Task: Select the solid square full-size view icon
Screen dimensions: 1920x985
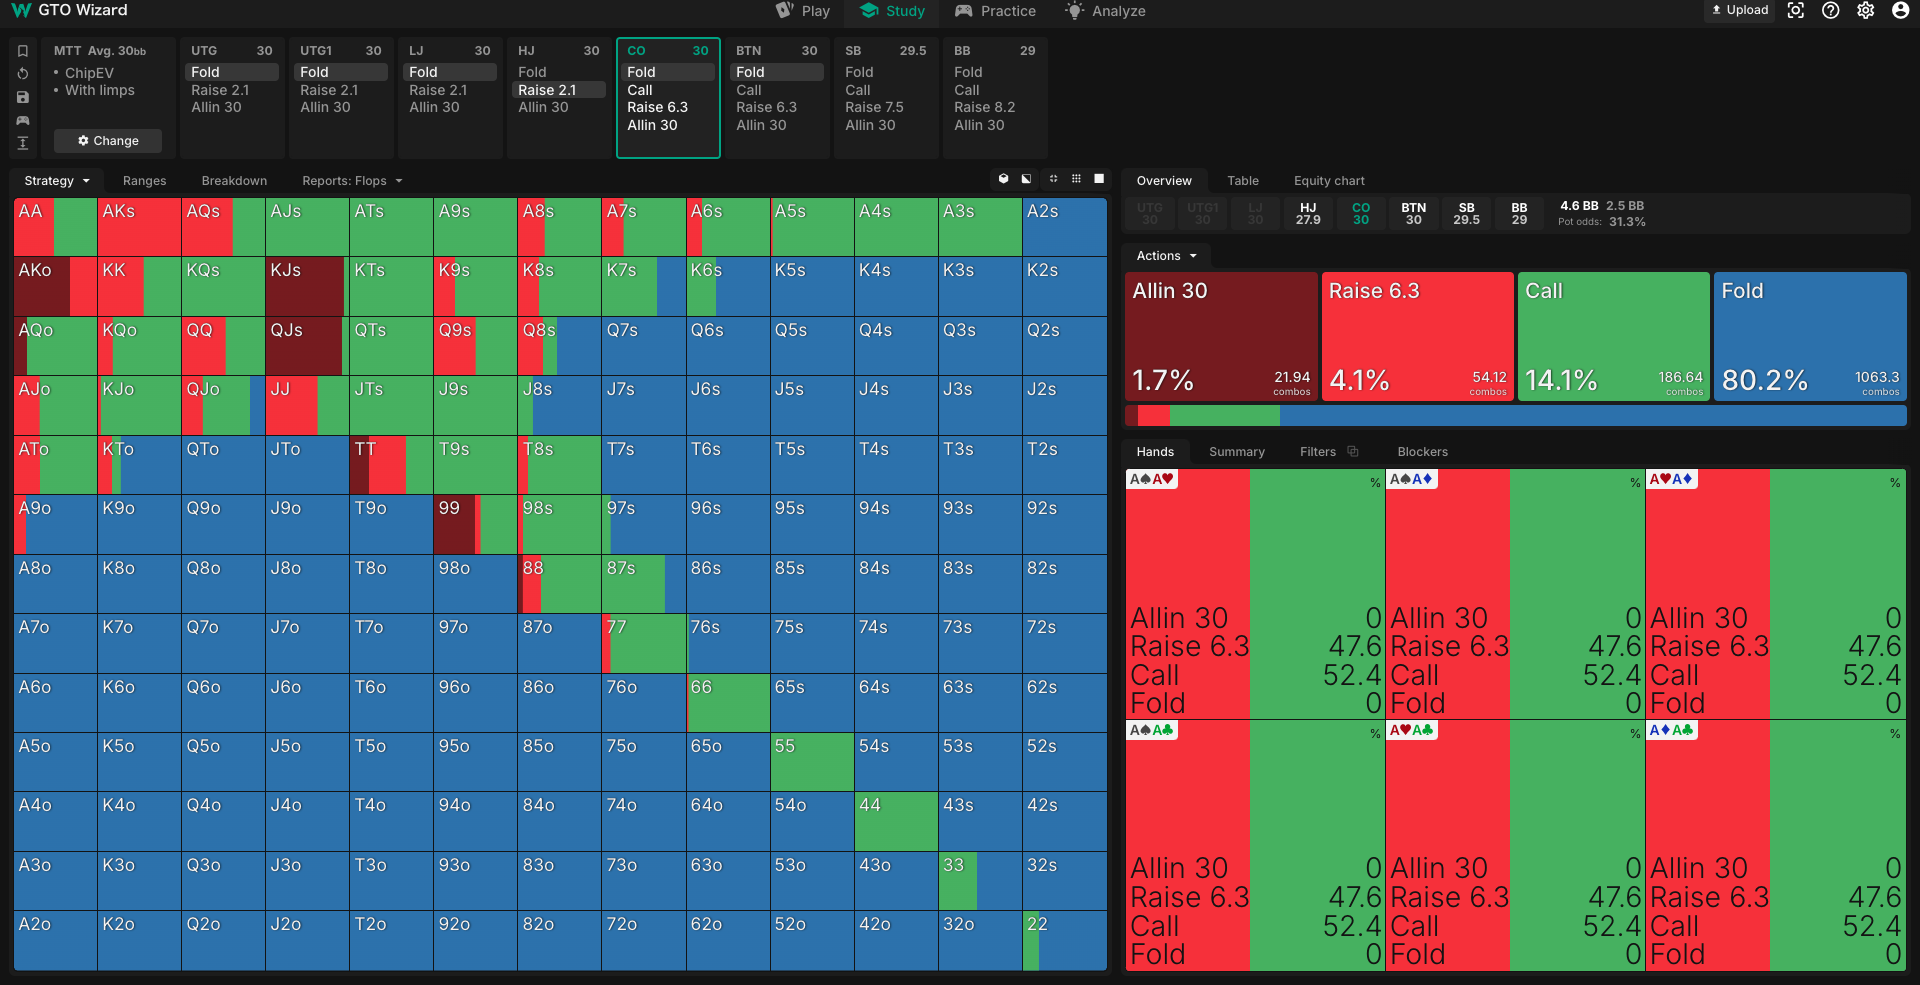Action: coord(1099,179)
